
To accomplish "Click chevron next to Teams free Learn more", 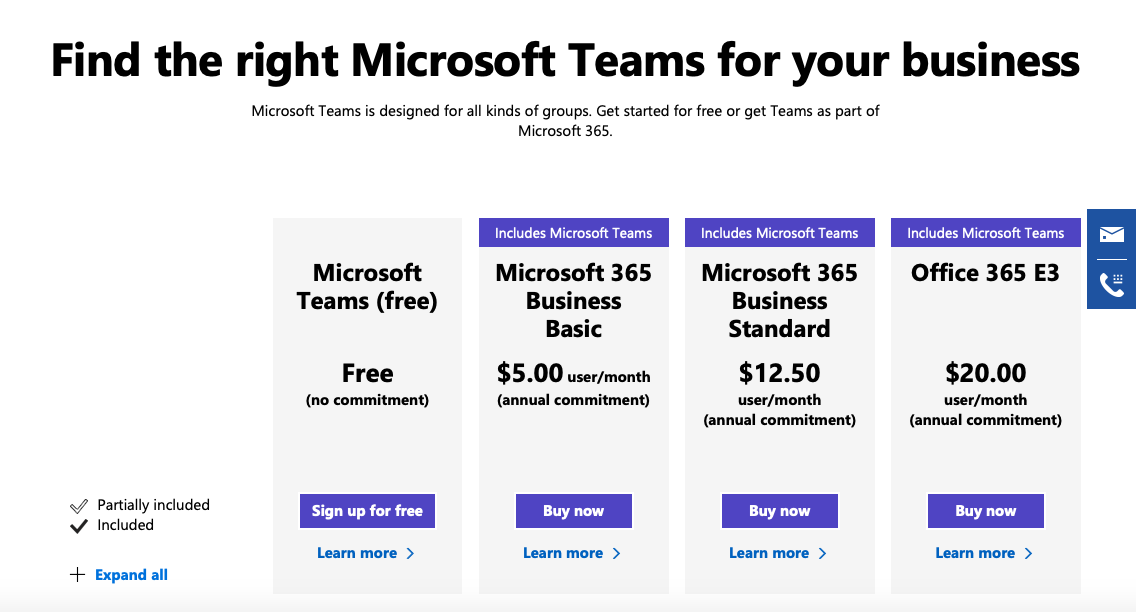I will [410, 553].
